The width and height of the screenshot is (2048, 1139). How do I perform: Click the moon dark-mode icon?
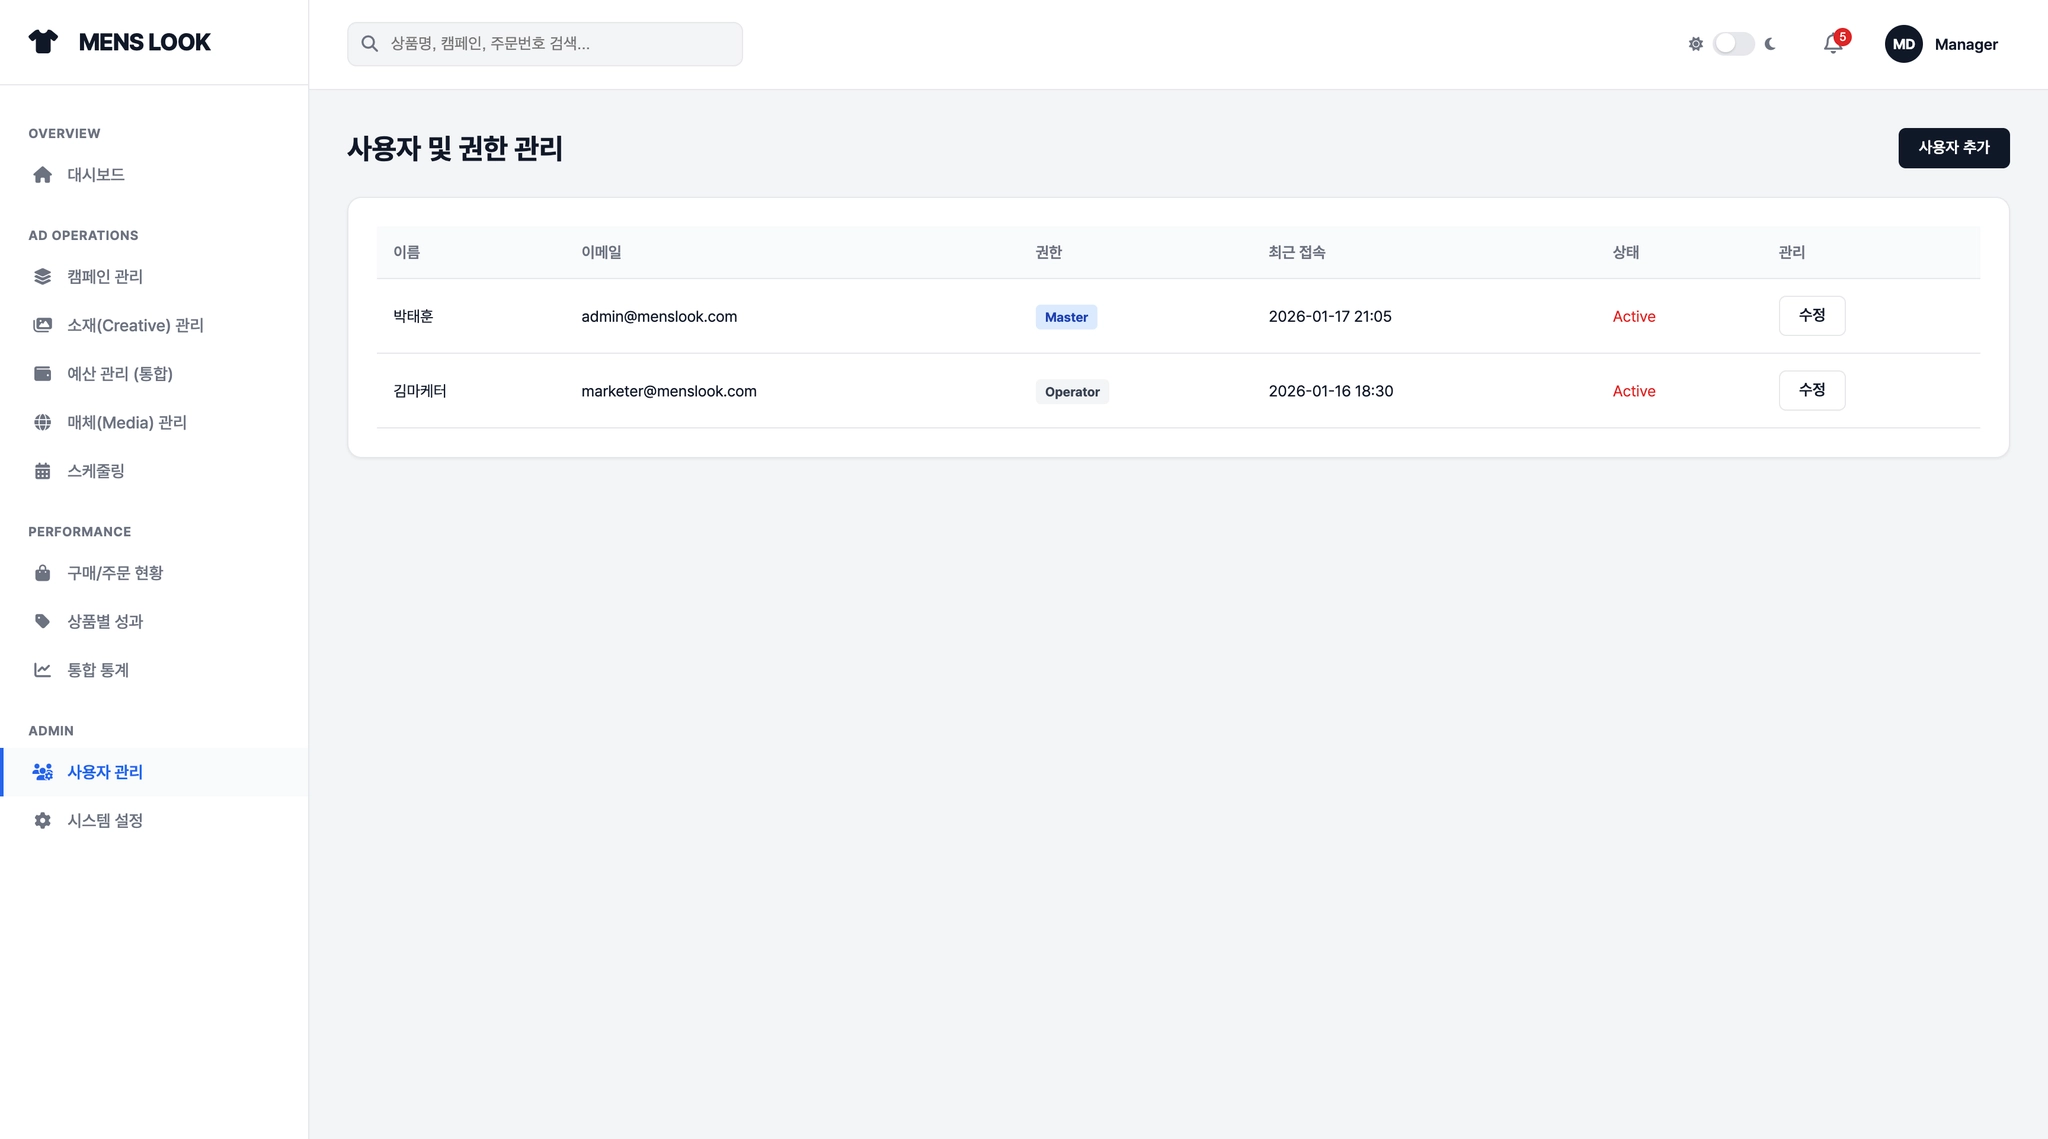pyautogui.click(x=1770, y=44)
